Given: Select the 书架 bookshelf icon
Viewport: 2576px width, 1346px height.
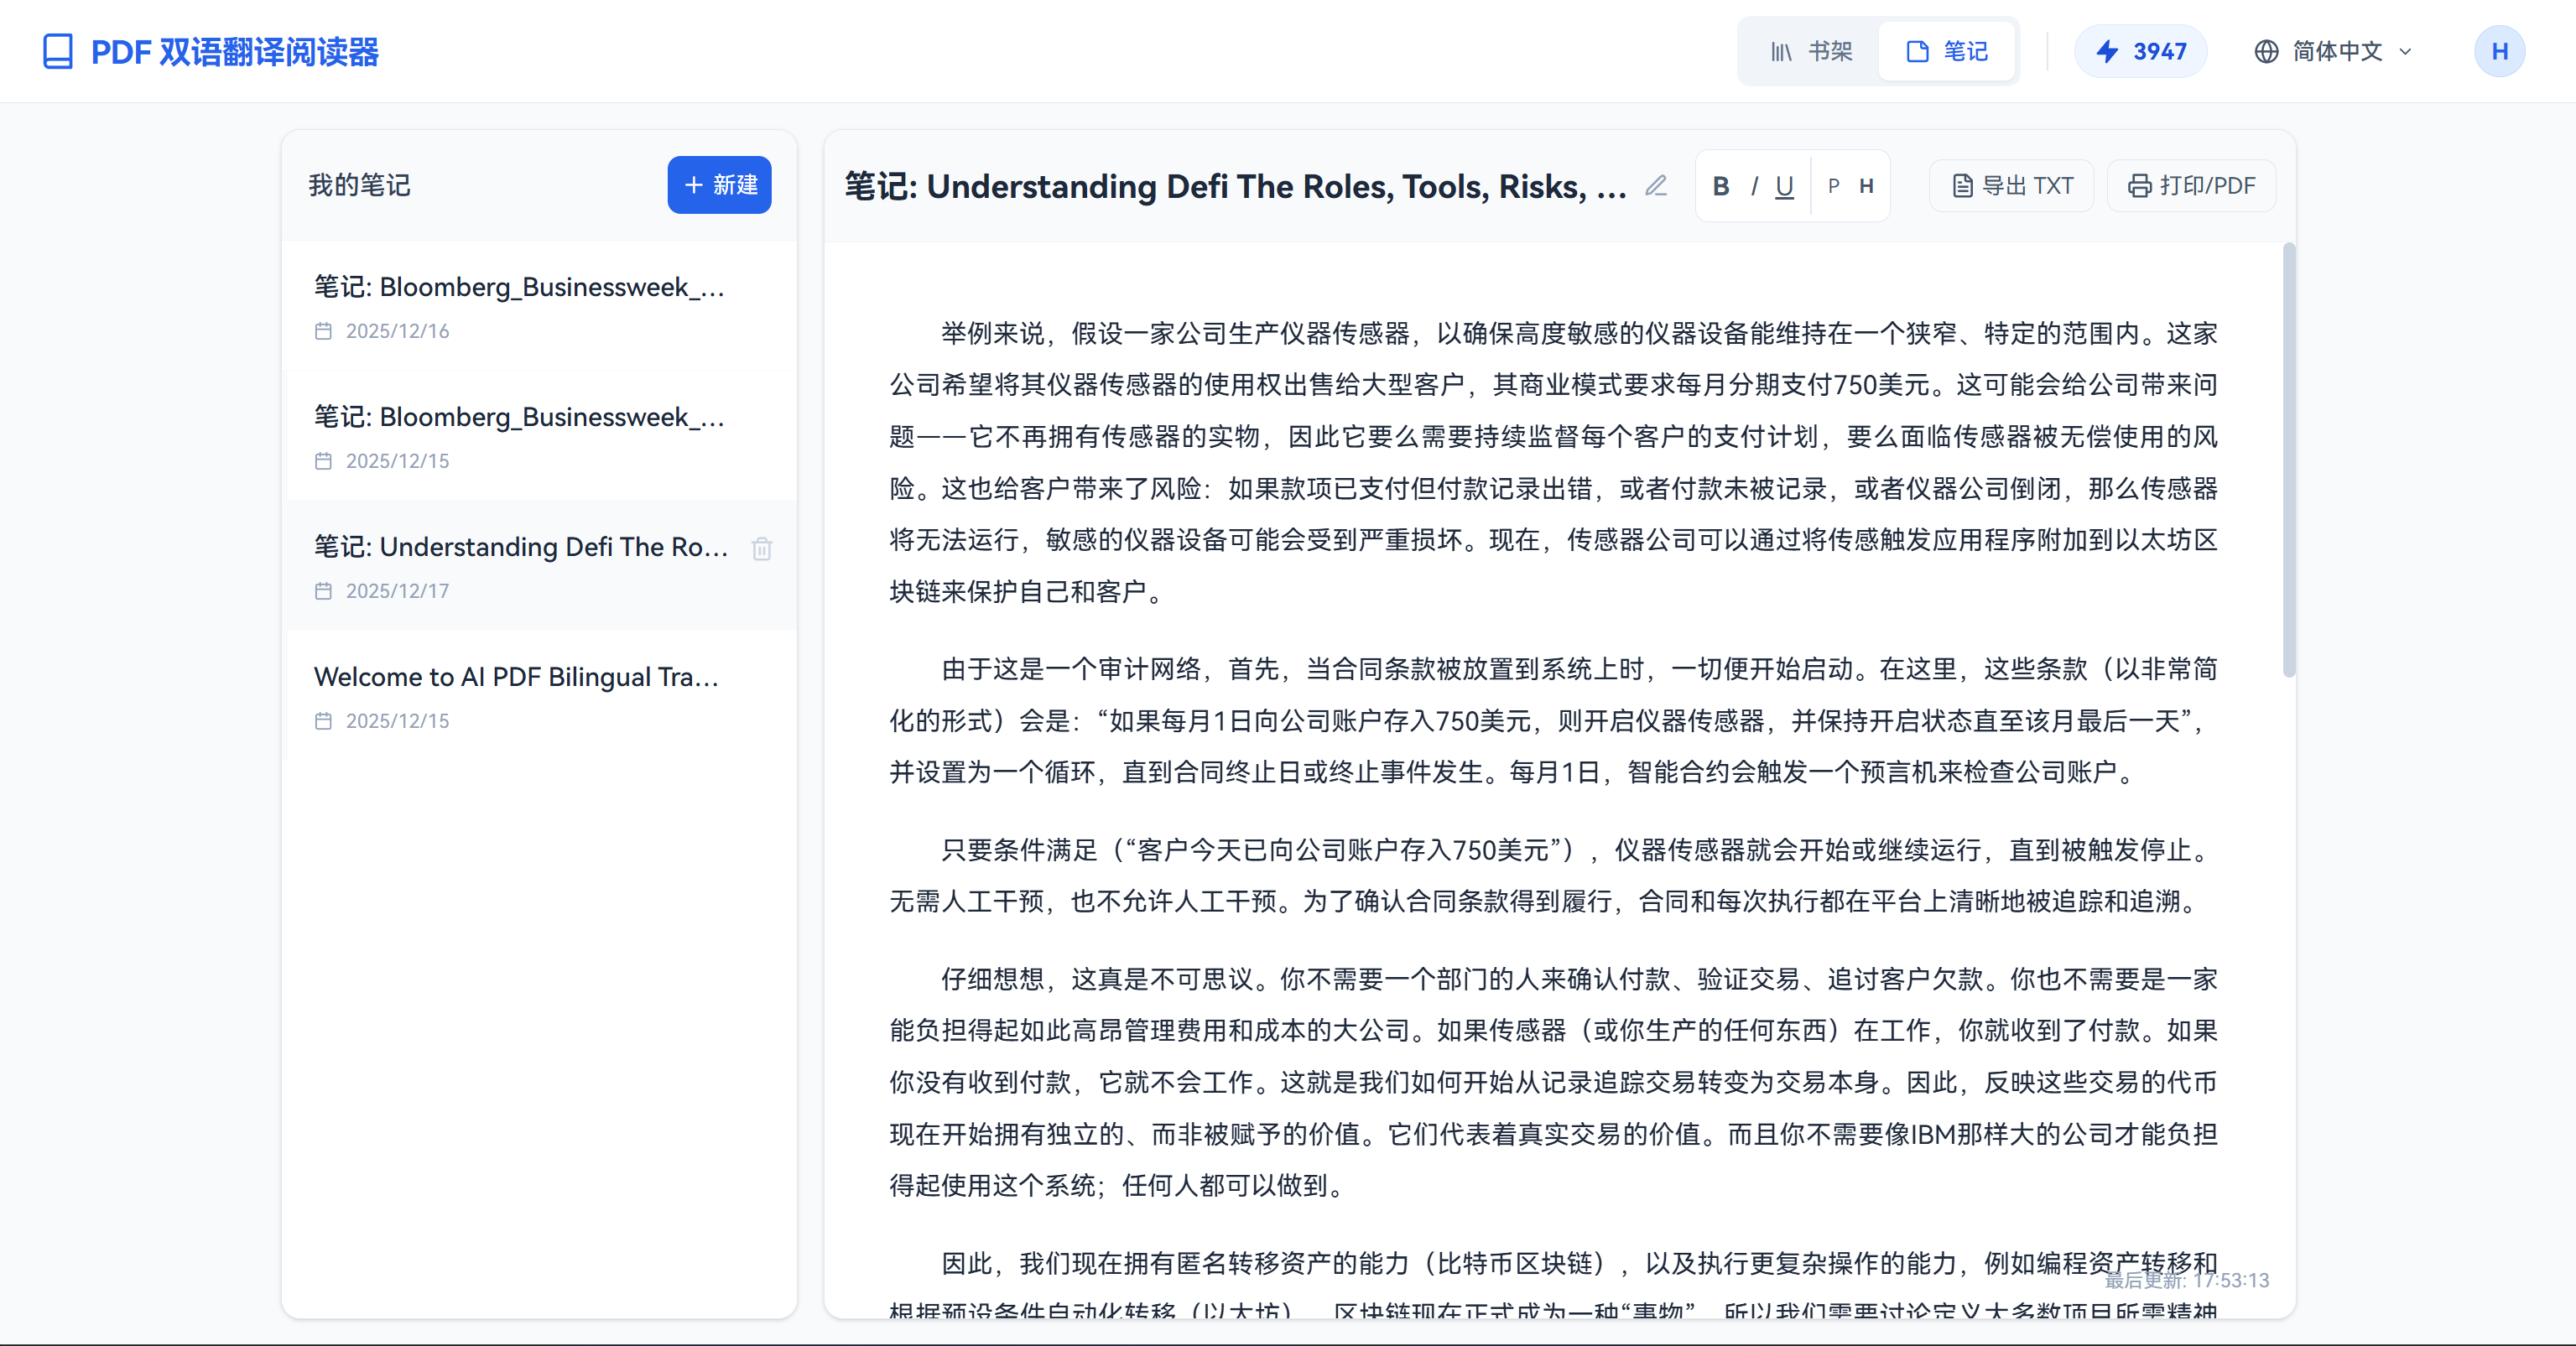Looking at the screenshot, I should coord(1783,51).
